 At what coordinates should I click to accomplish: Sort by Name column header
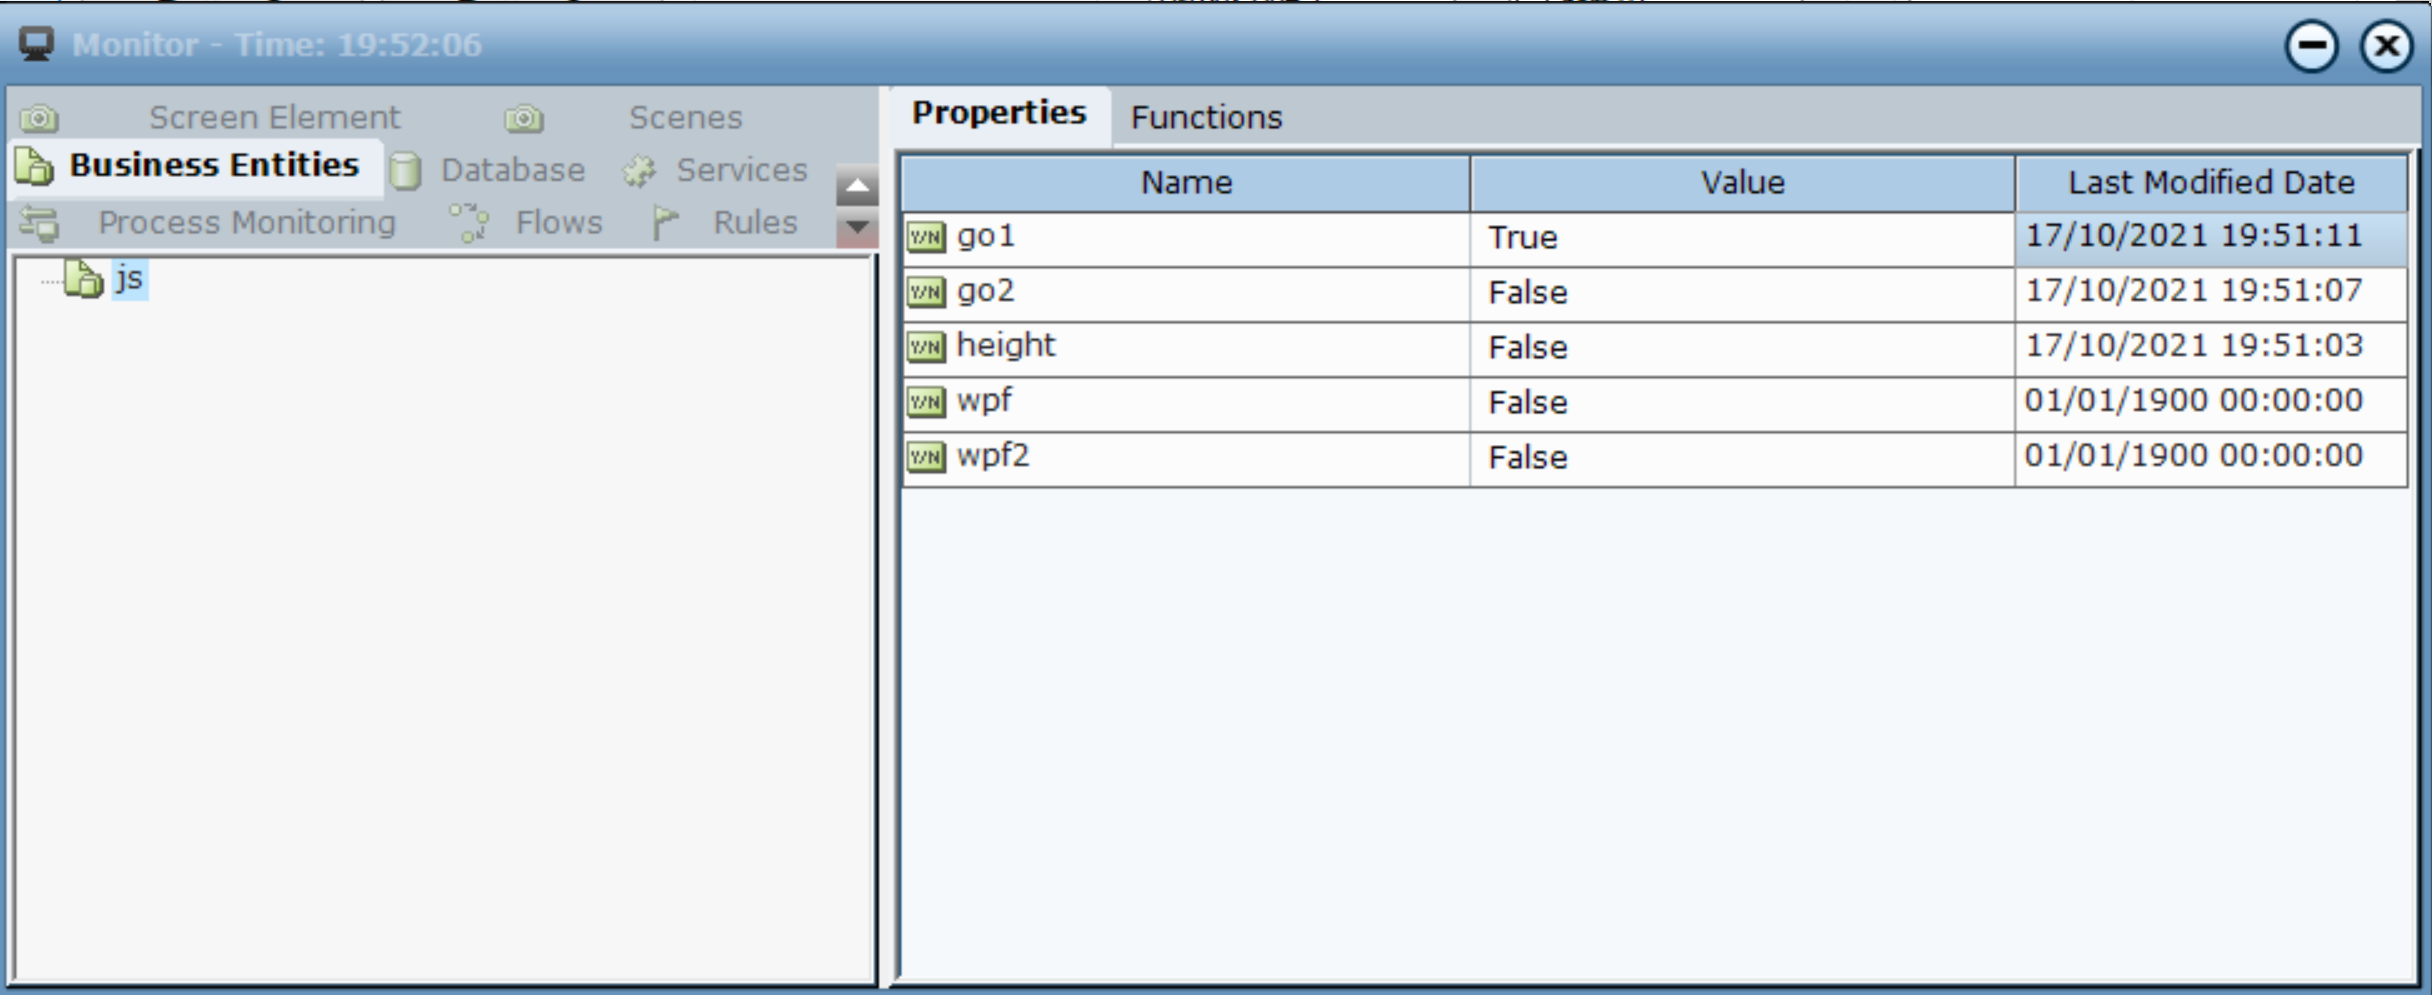tap(1186, 183)
